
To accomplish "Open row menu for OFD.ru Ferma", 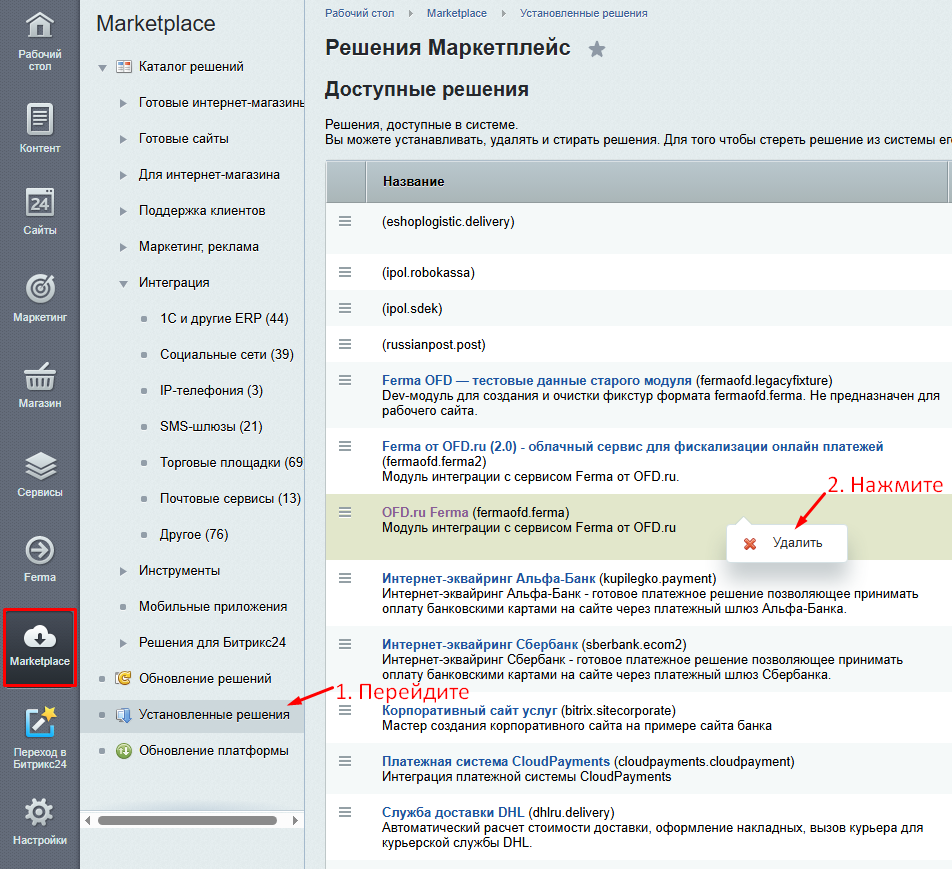I will 345,512.
